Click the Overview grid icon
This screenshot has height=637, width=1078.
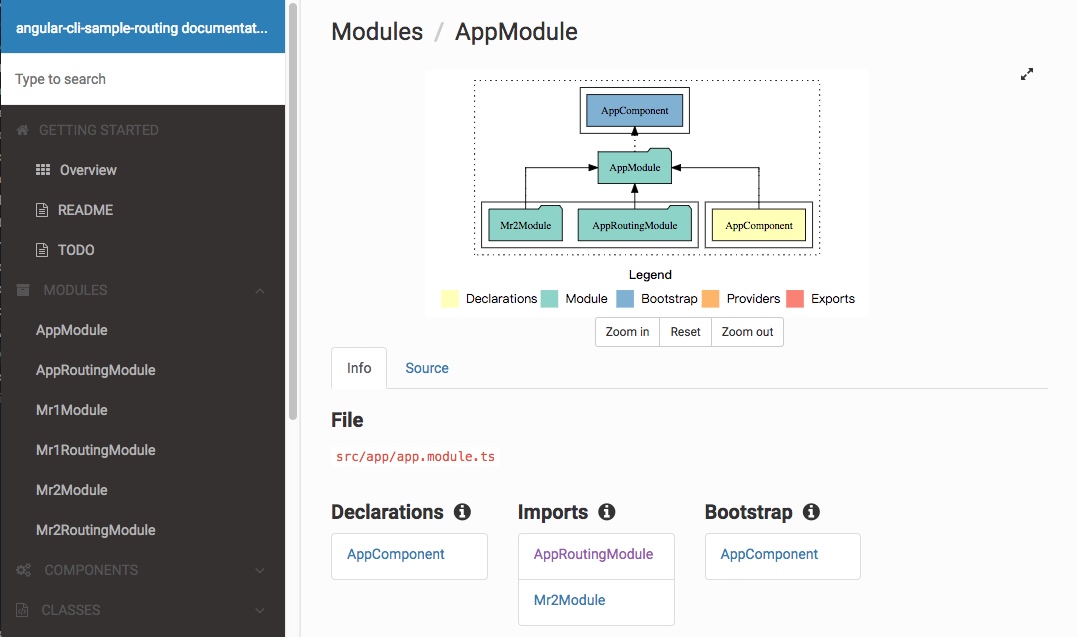pyautogui.click(x=43, y=170)
